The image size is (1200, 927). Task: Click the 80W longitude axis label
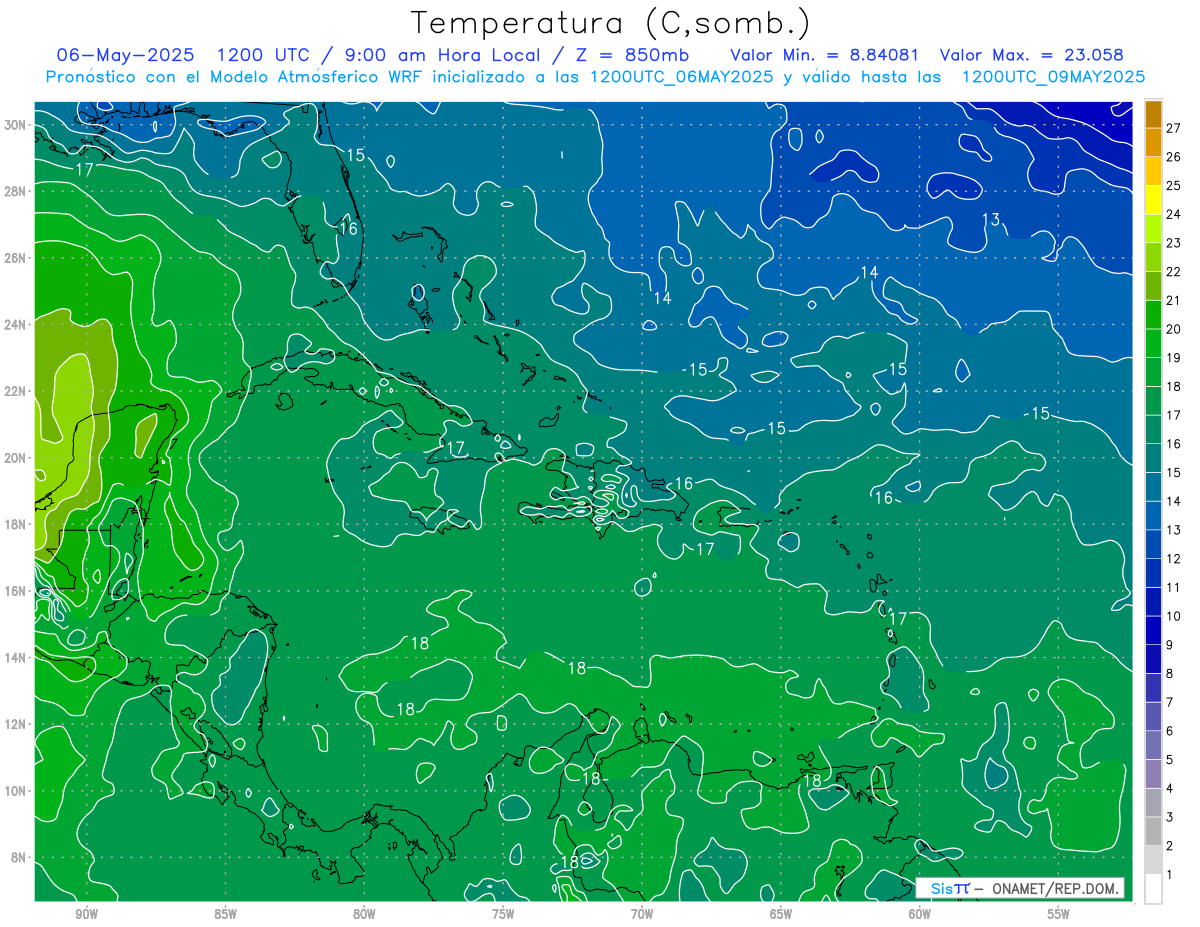point(364,915)
